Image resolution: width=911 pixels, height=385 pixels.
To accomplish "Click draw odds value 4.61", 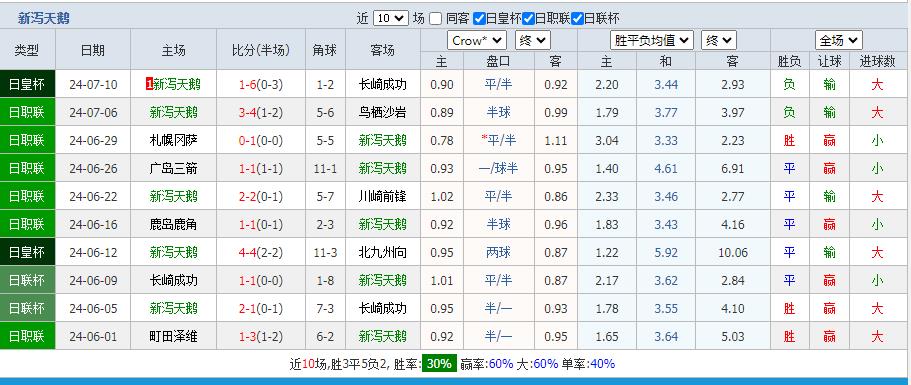I will click(x=666, y=168).
